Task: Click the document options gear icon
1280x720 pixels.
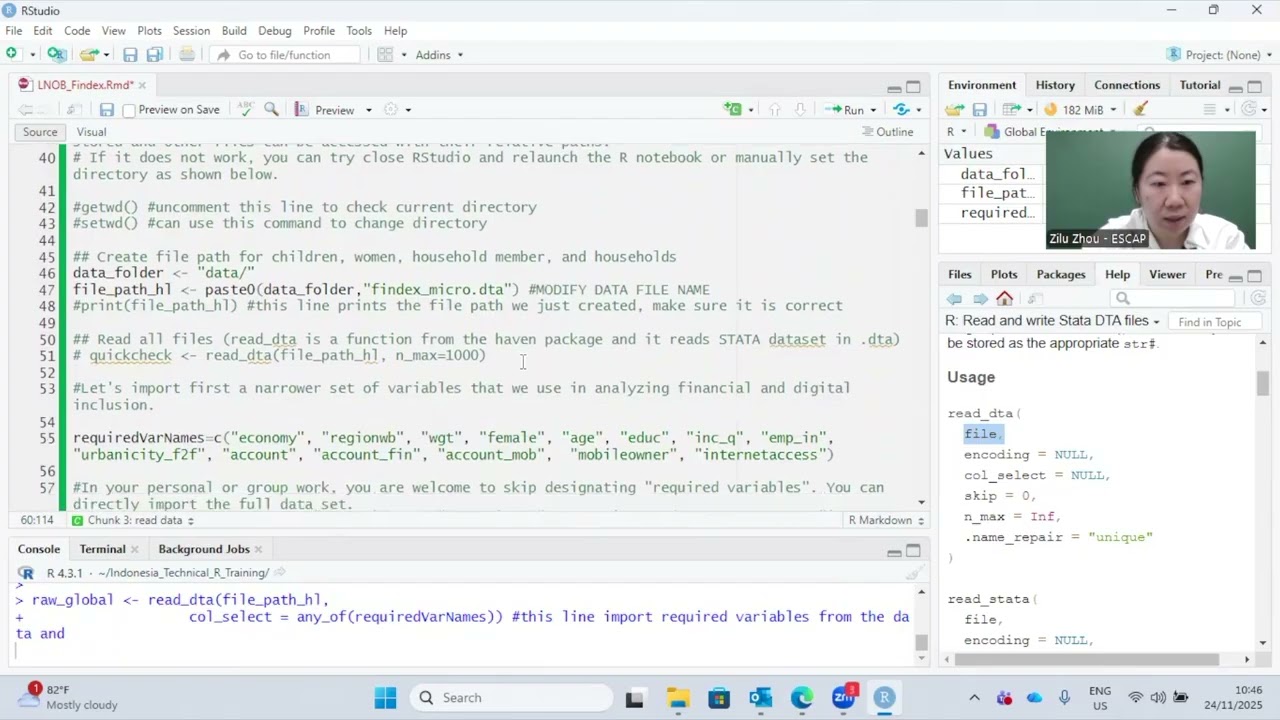Action: tap(391, 109)
